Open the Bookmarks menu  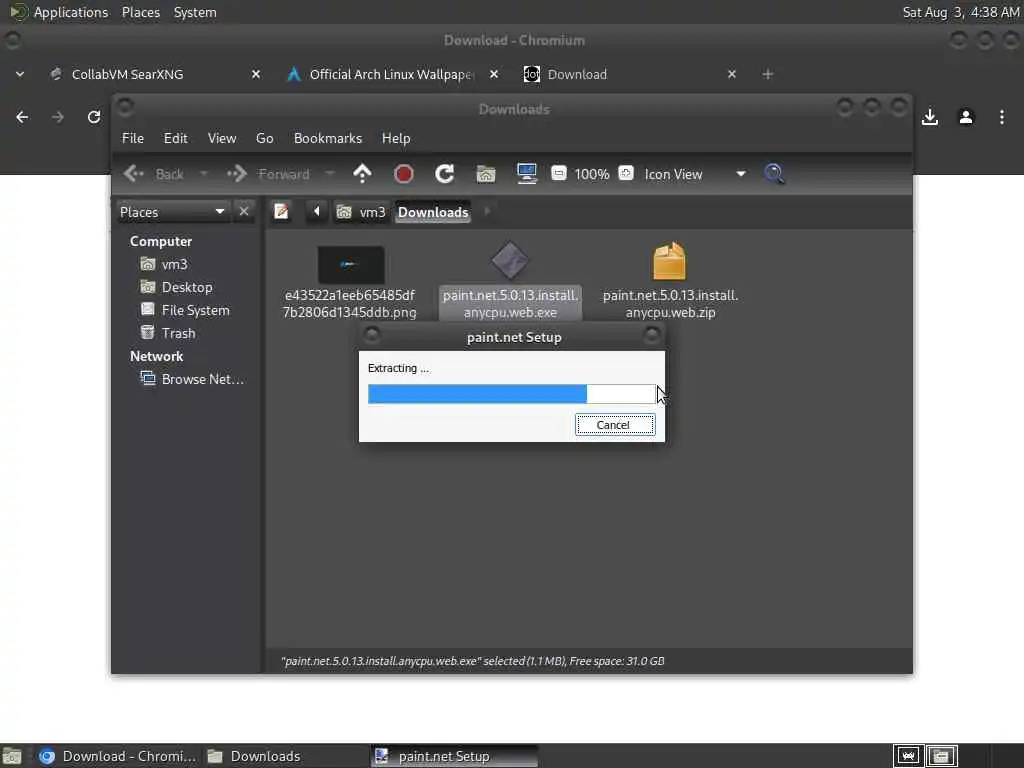point(328,138)
